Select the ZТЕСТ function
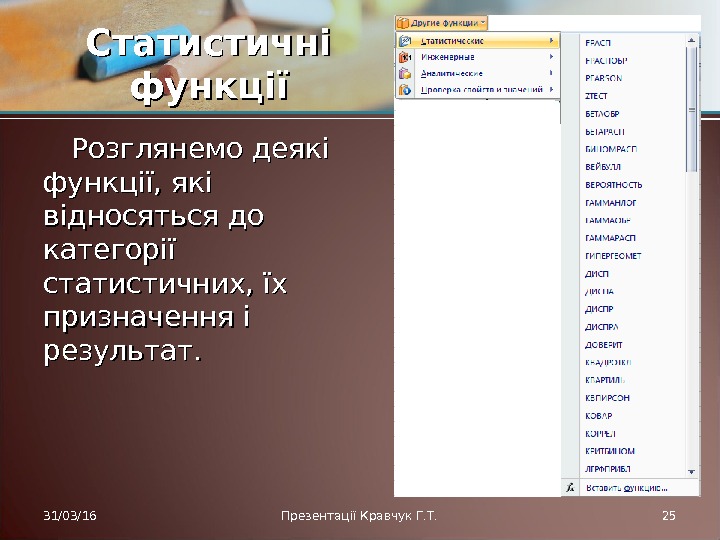The height and width of the screenshot is (540, 720). pos(596,96)
